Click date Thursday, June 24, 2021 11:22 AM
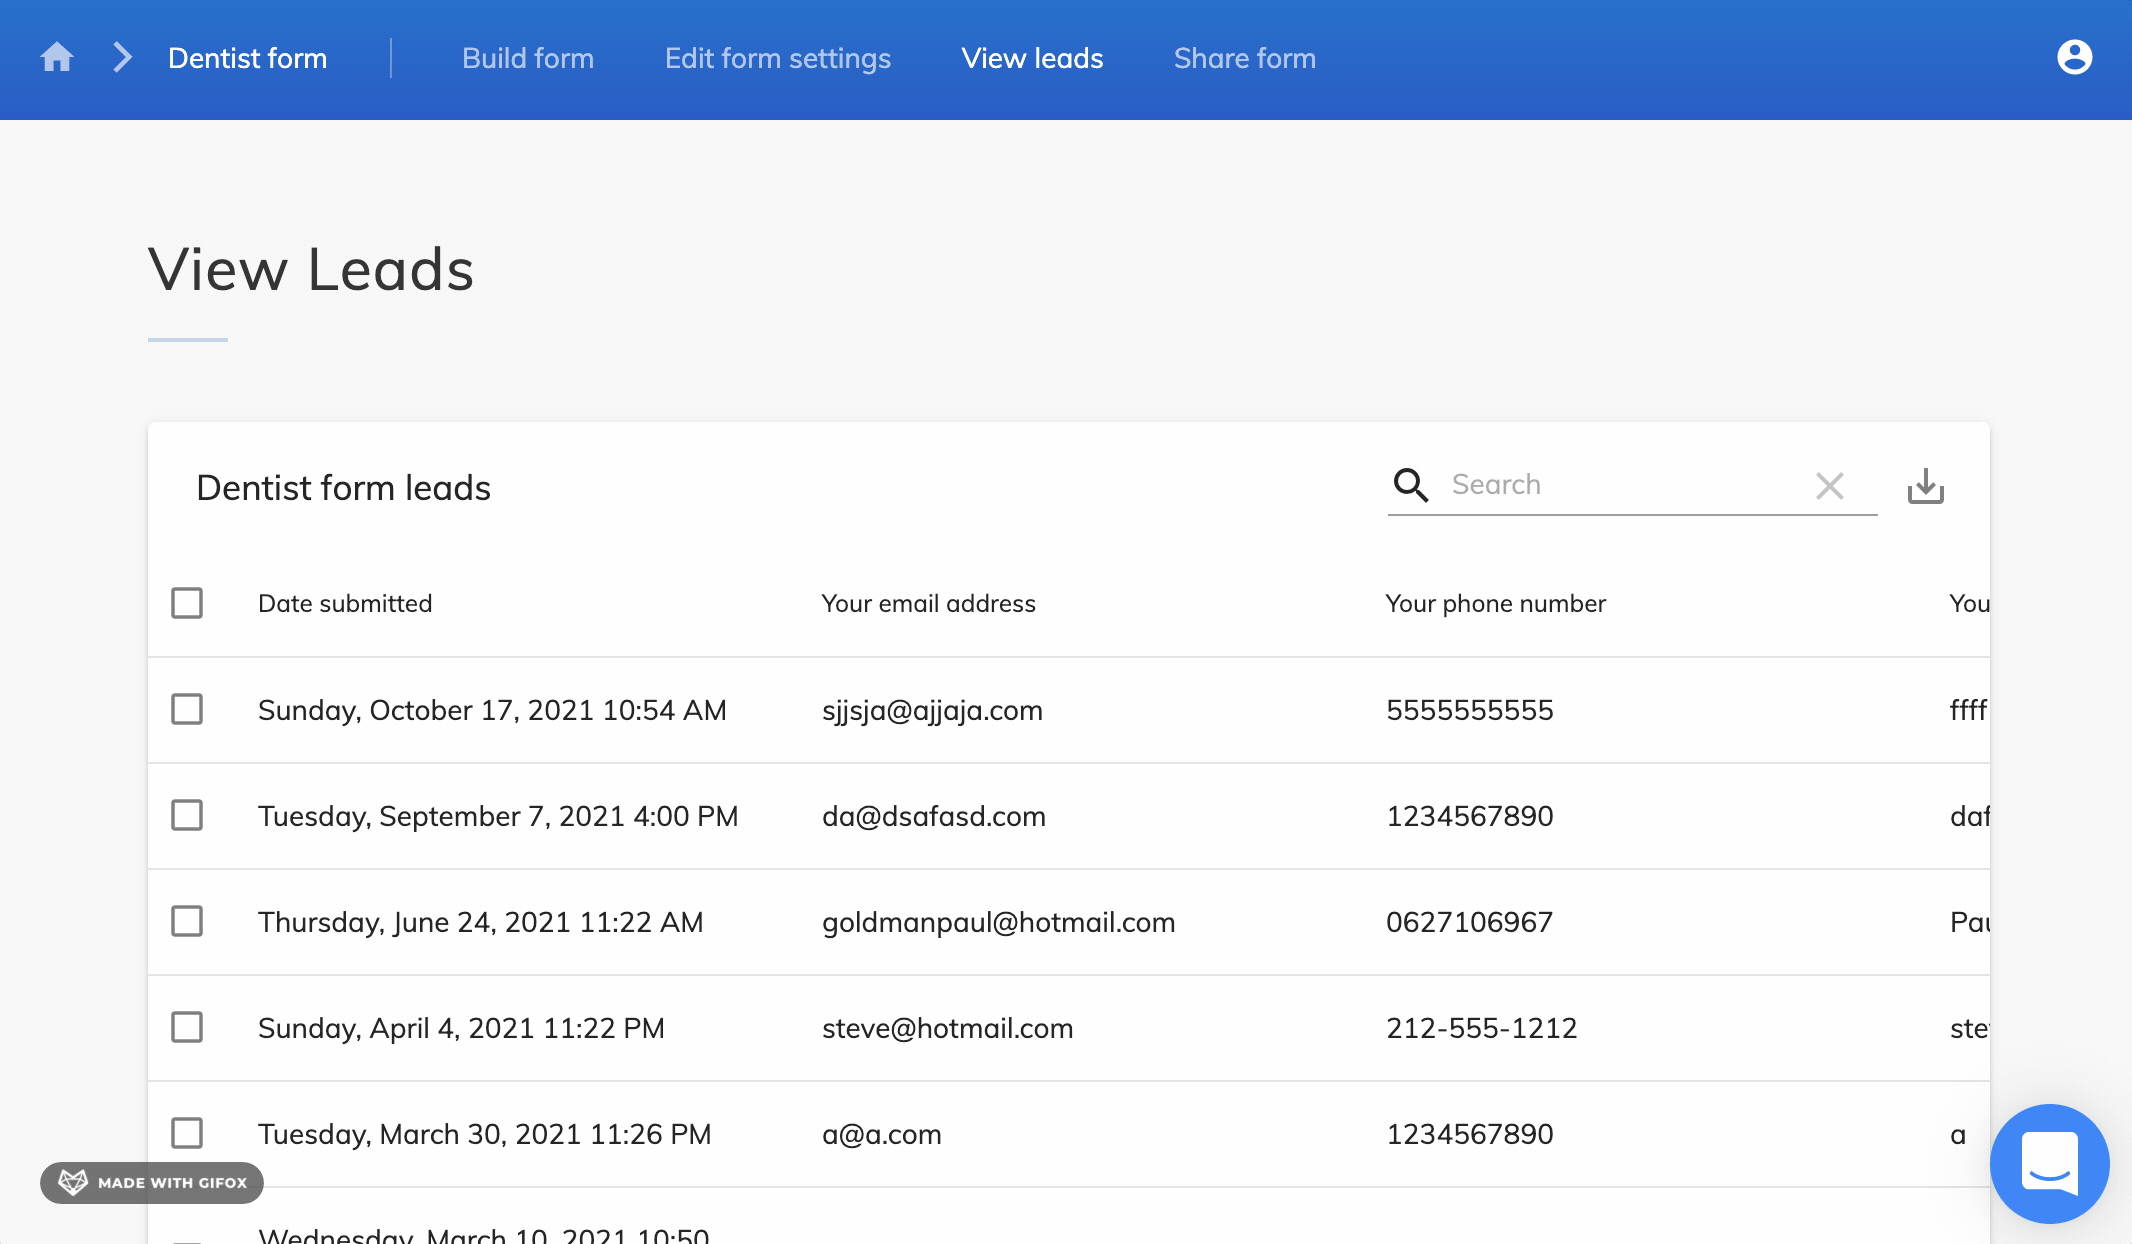This screenshot has height=1244, width=2132. (x=480, y=922)
